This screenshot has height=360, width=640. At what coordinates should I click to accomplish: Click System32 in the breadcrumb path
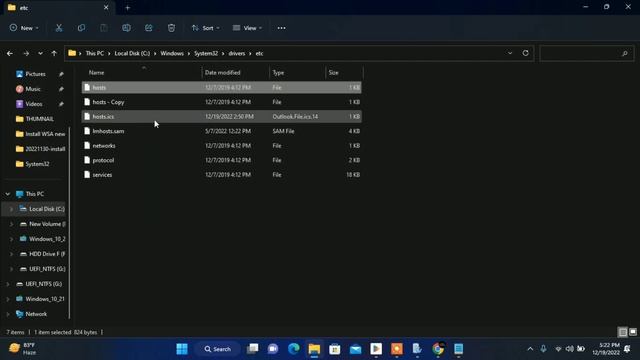tap(206, 53)
